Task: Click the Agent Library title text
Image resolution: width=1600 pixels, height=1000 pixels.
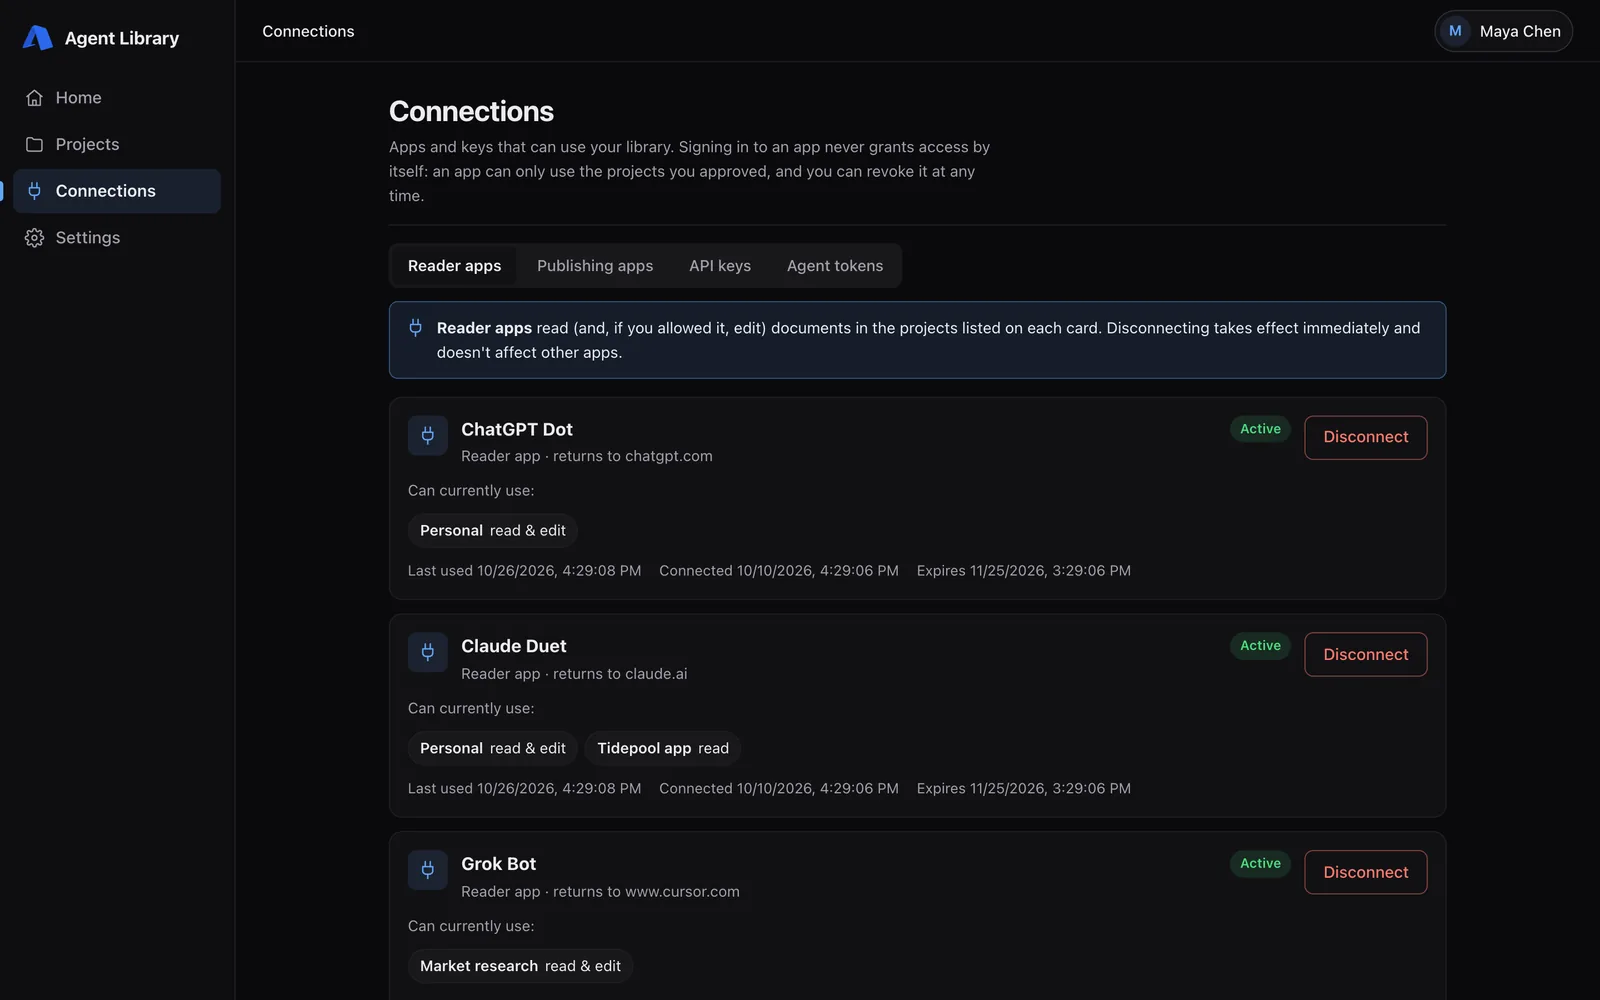Action: coord(122,38)
